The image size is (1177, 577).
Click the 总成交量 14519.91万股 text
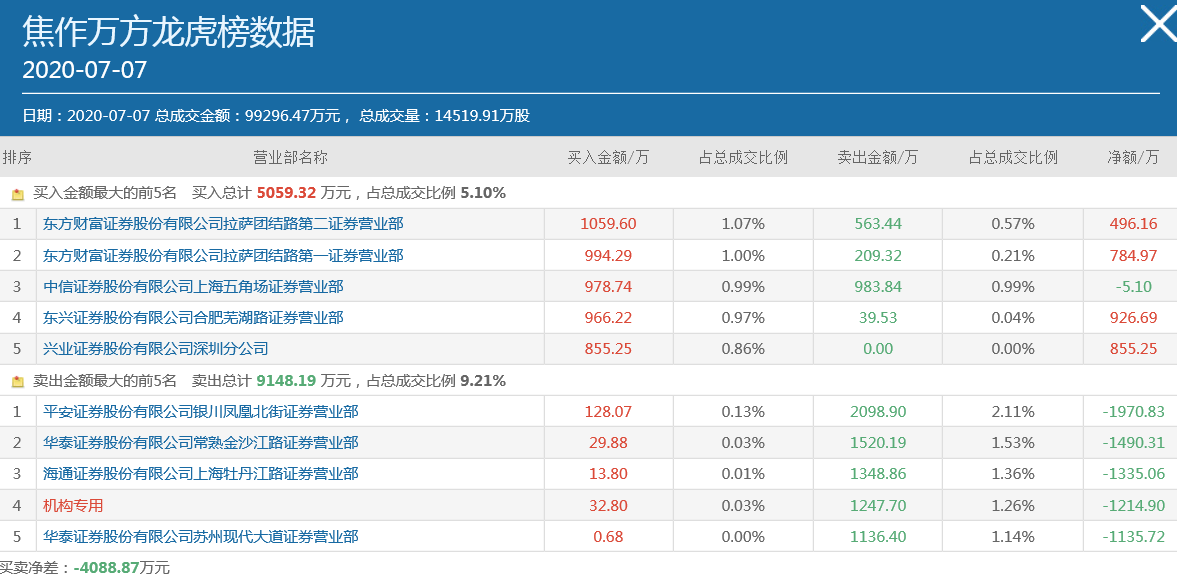click(444, 116)
